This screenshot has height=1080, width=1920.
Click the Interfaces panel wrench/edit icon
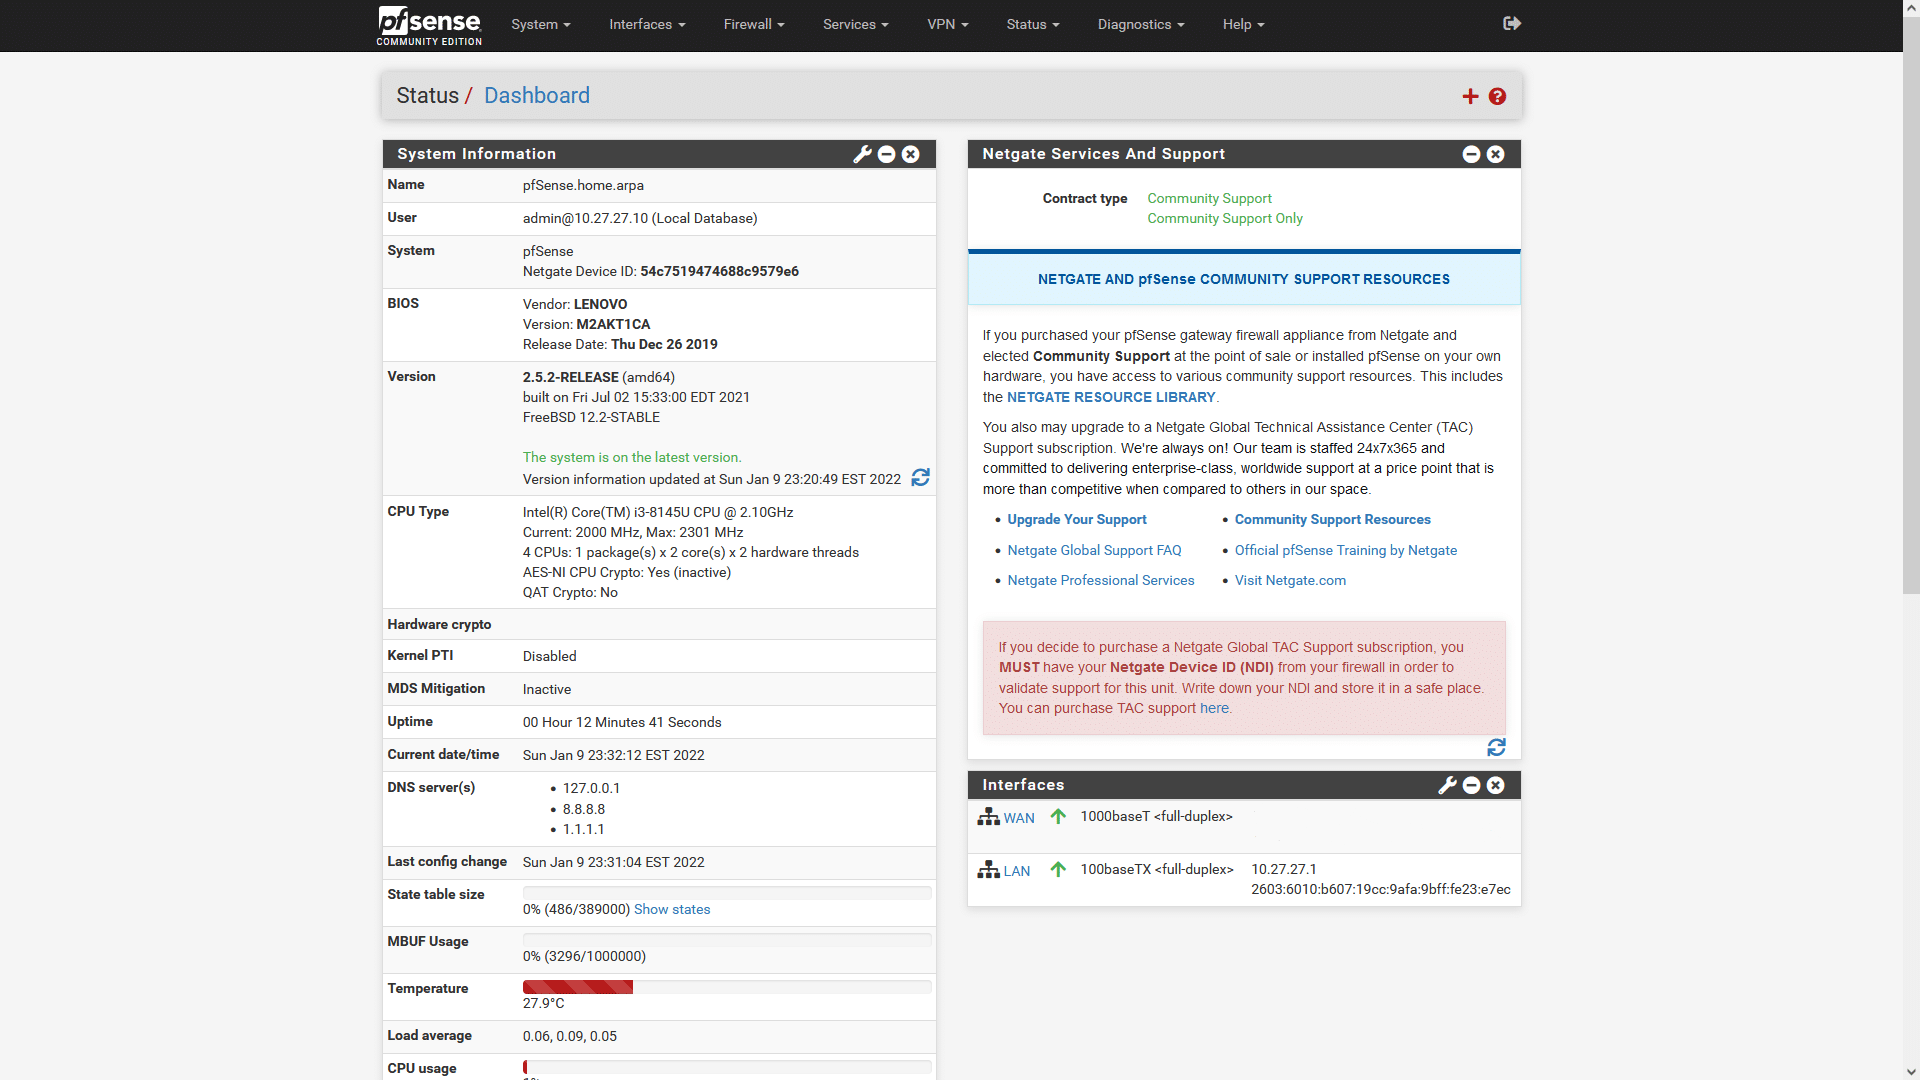(x=1447, y=783)
